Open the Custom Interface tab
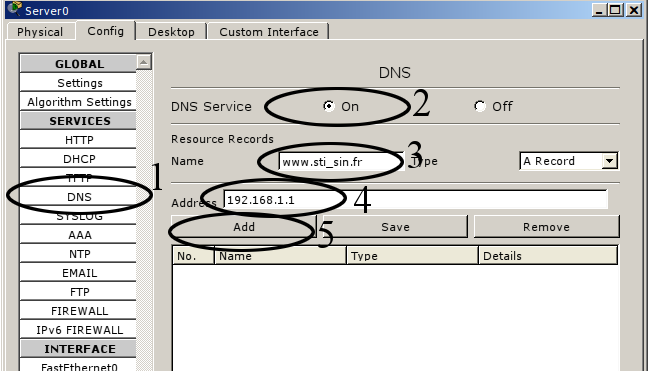Screen dimensions: 650x371 [269, 32]
